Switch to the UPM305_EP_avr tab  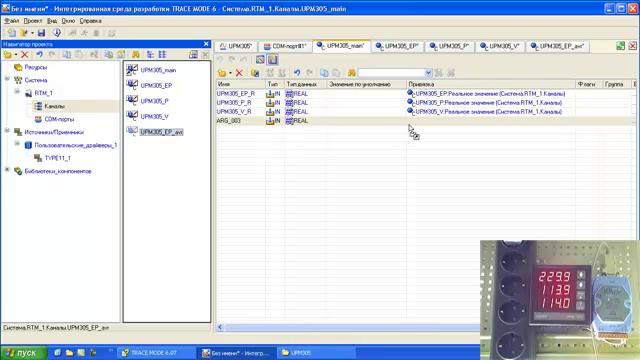point(558,46)
